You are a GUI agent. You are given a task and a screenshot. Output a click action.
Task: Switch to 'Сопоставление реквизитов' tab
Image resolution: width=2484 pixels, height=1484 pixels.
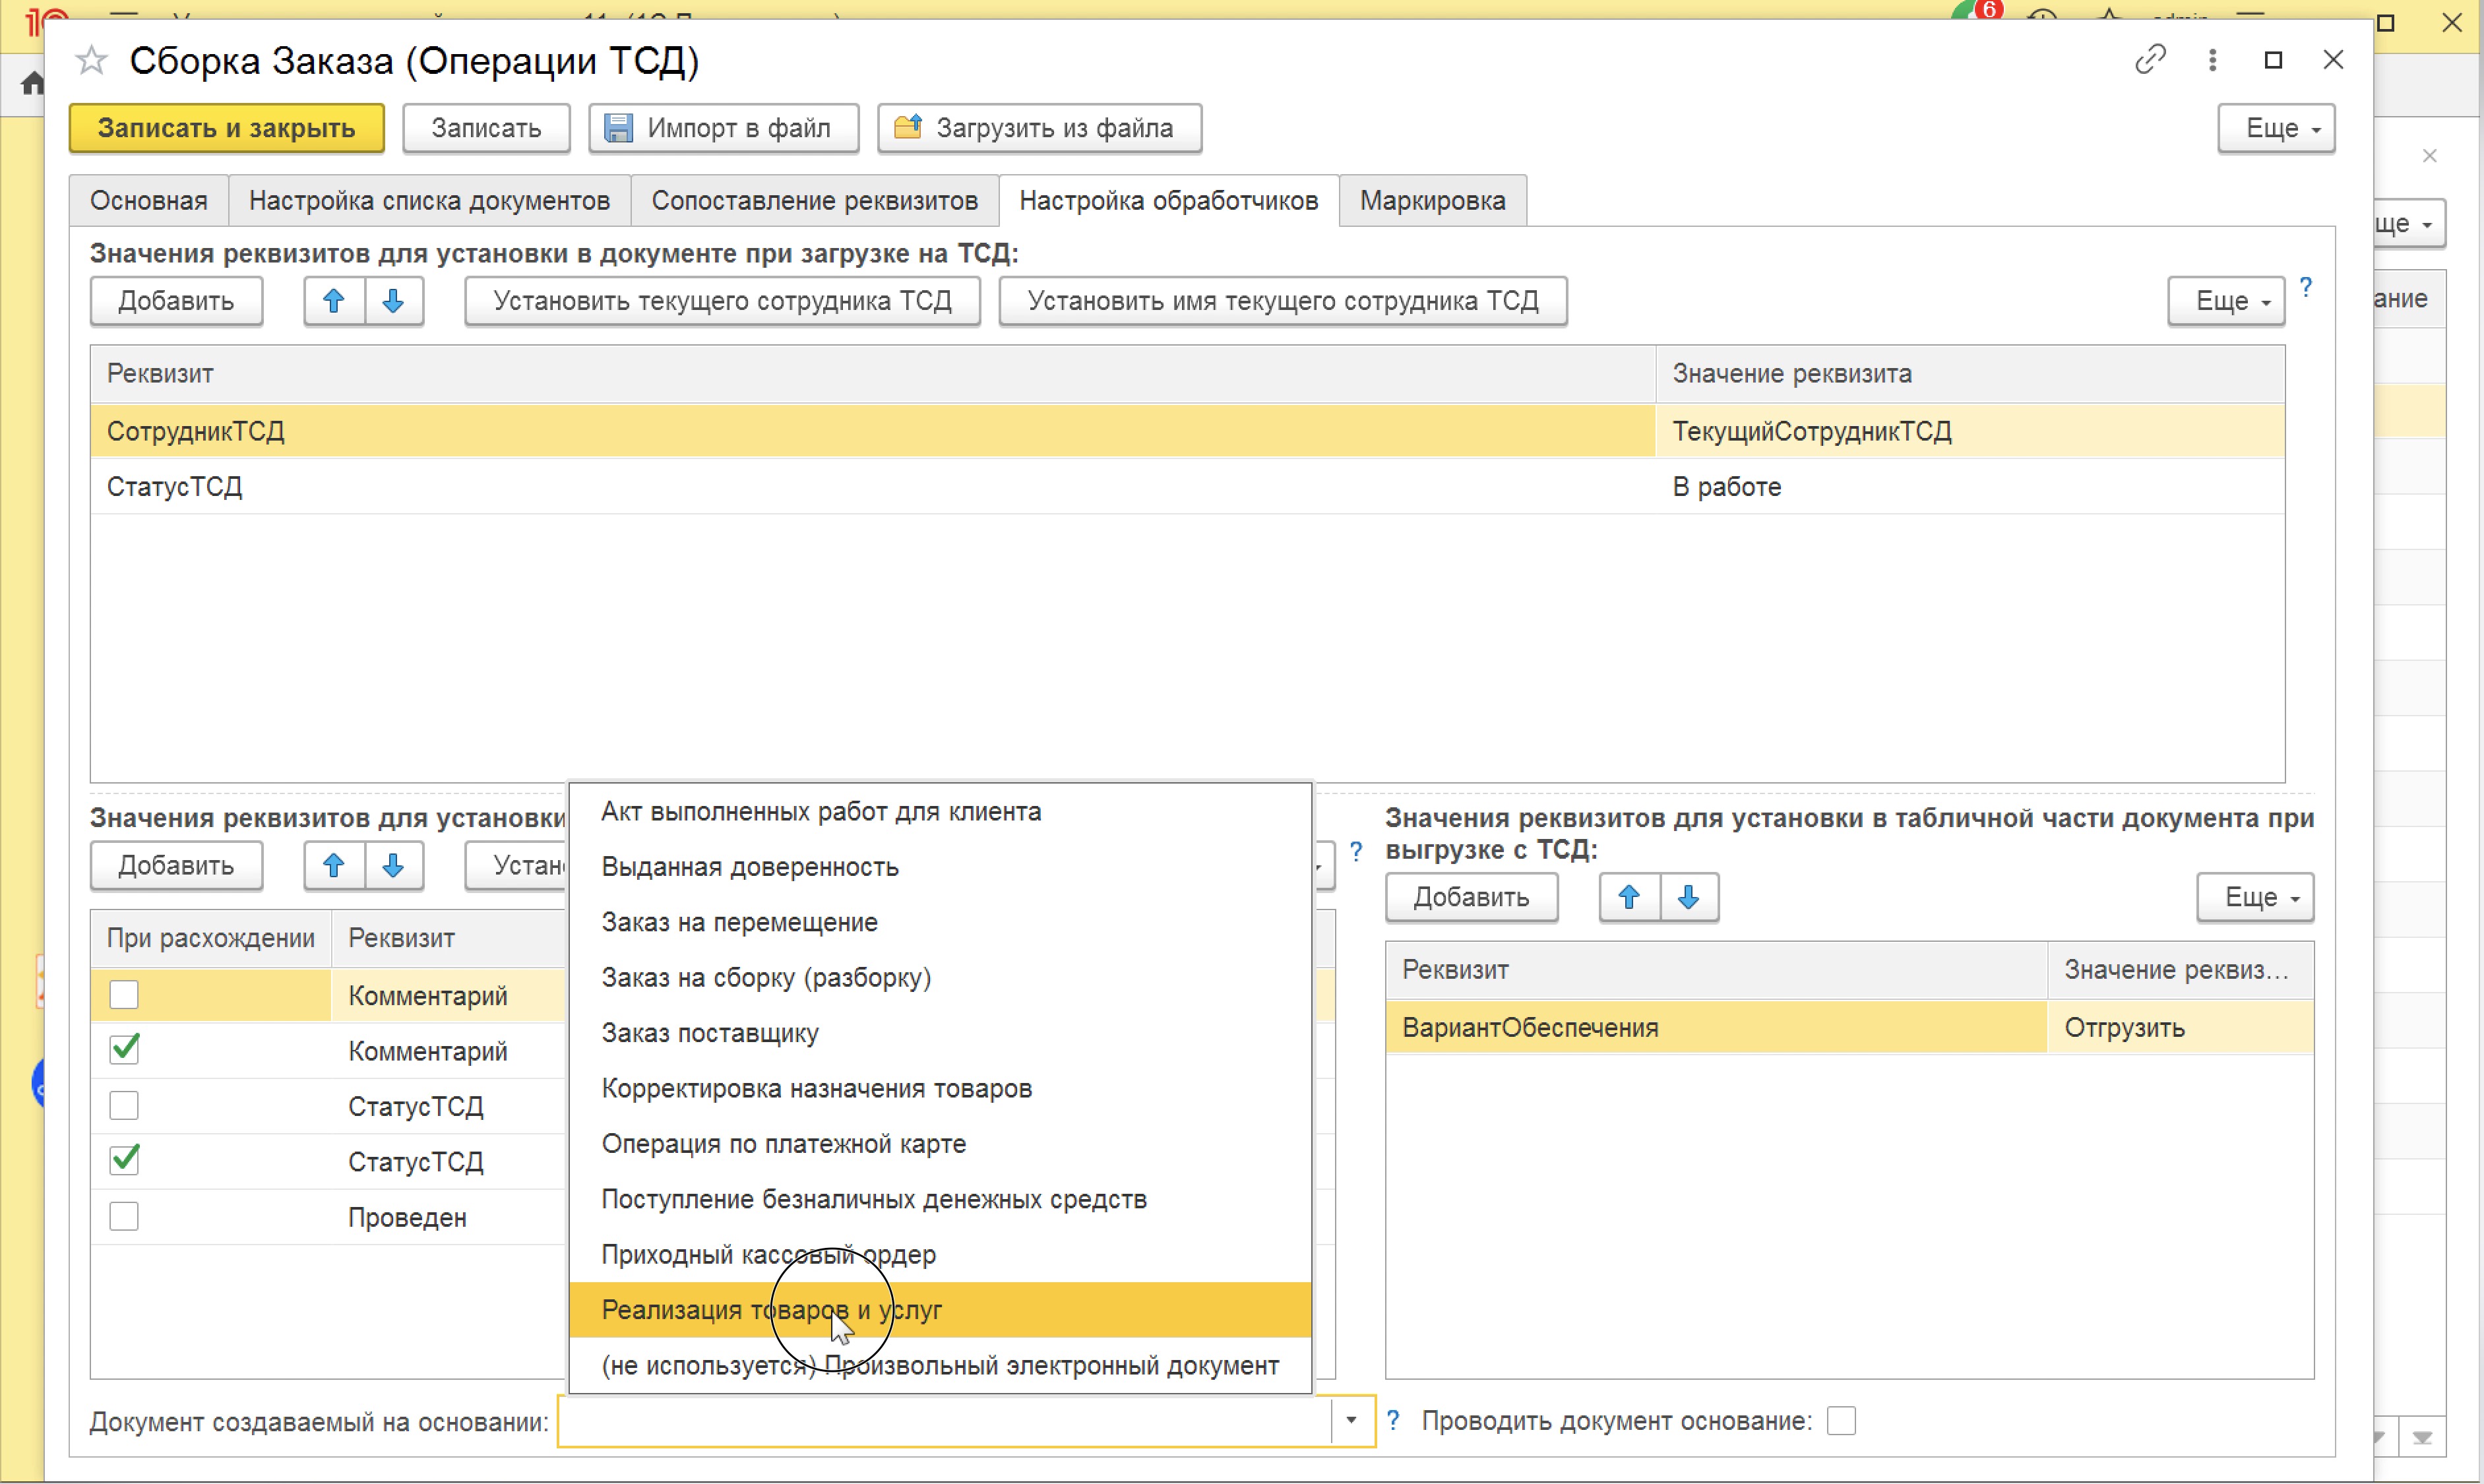coord(814,200)
